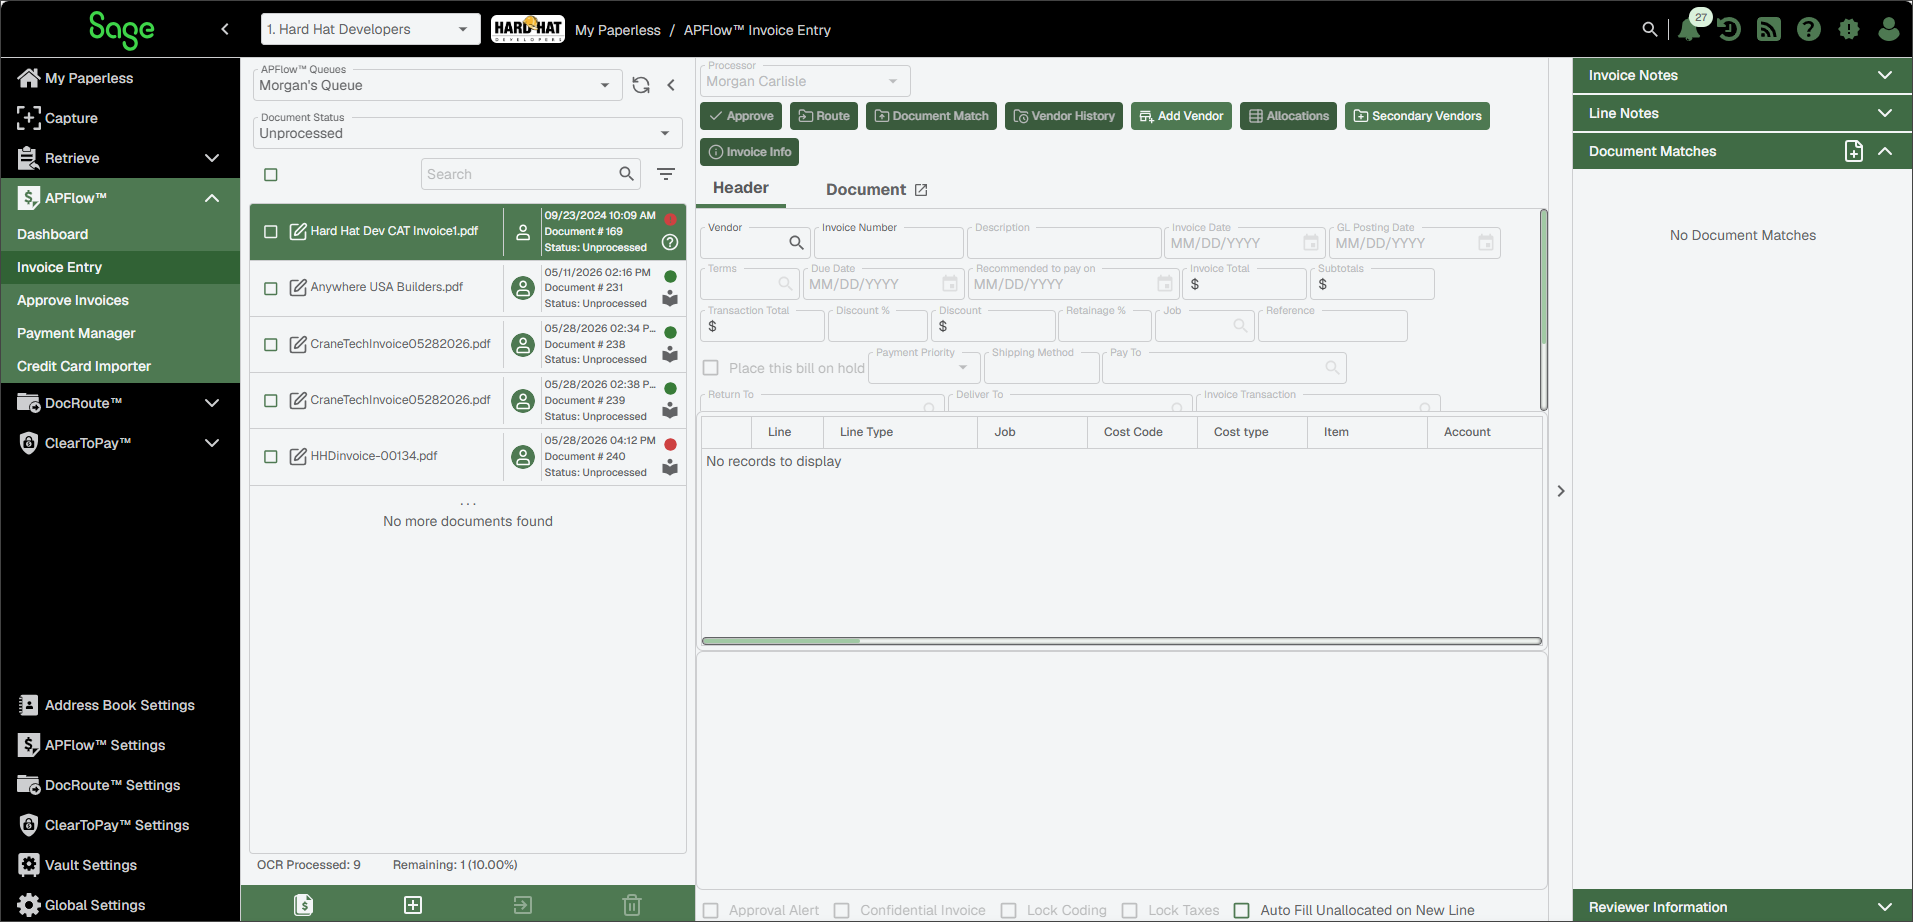This screenshot has height=922, width=1913.
Task: Focus the Invoice Number field
Action: pyautogui.click(x=889, y=243)
